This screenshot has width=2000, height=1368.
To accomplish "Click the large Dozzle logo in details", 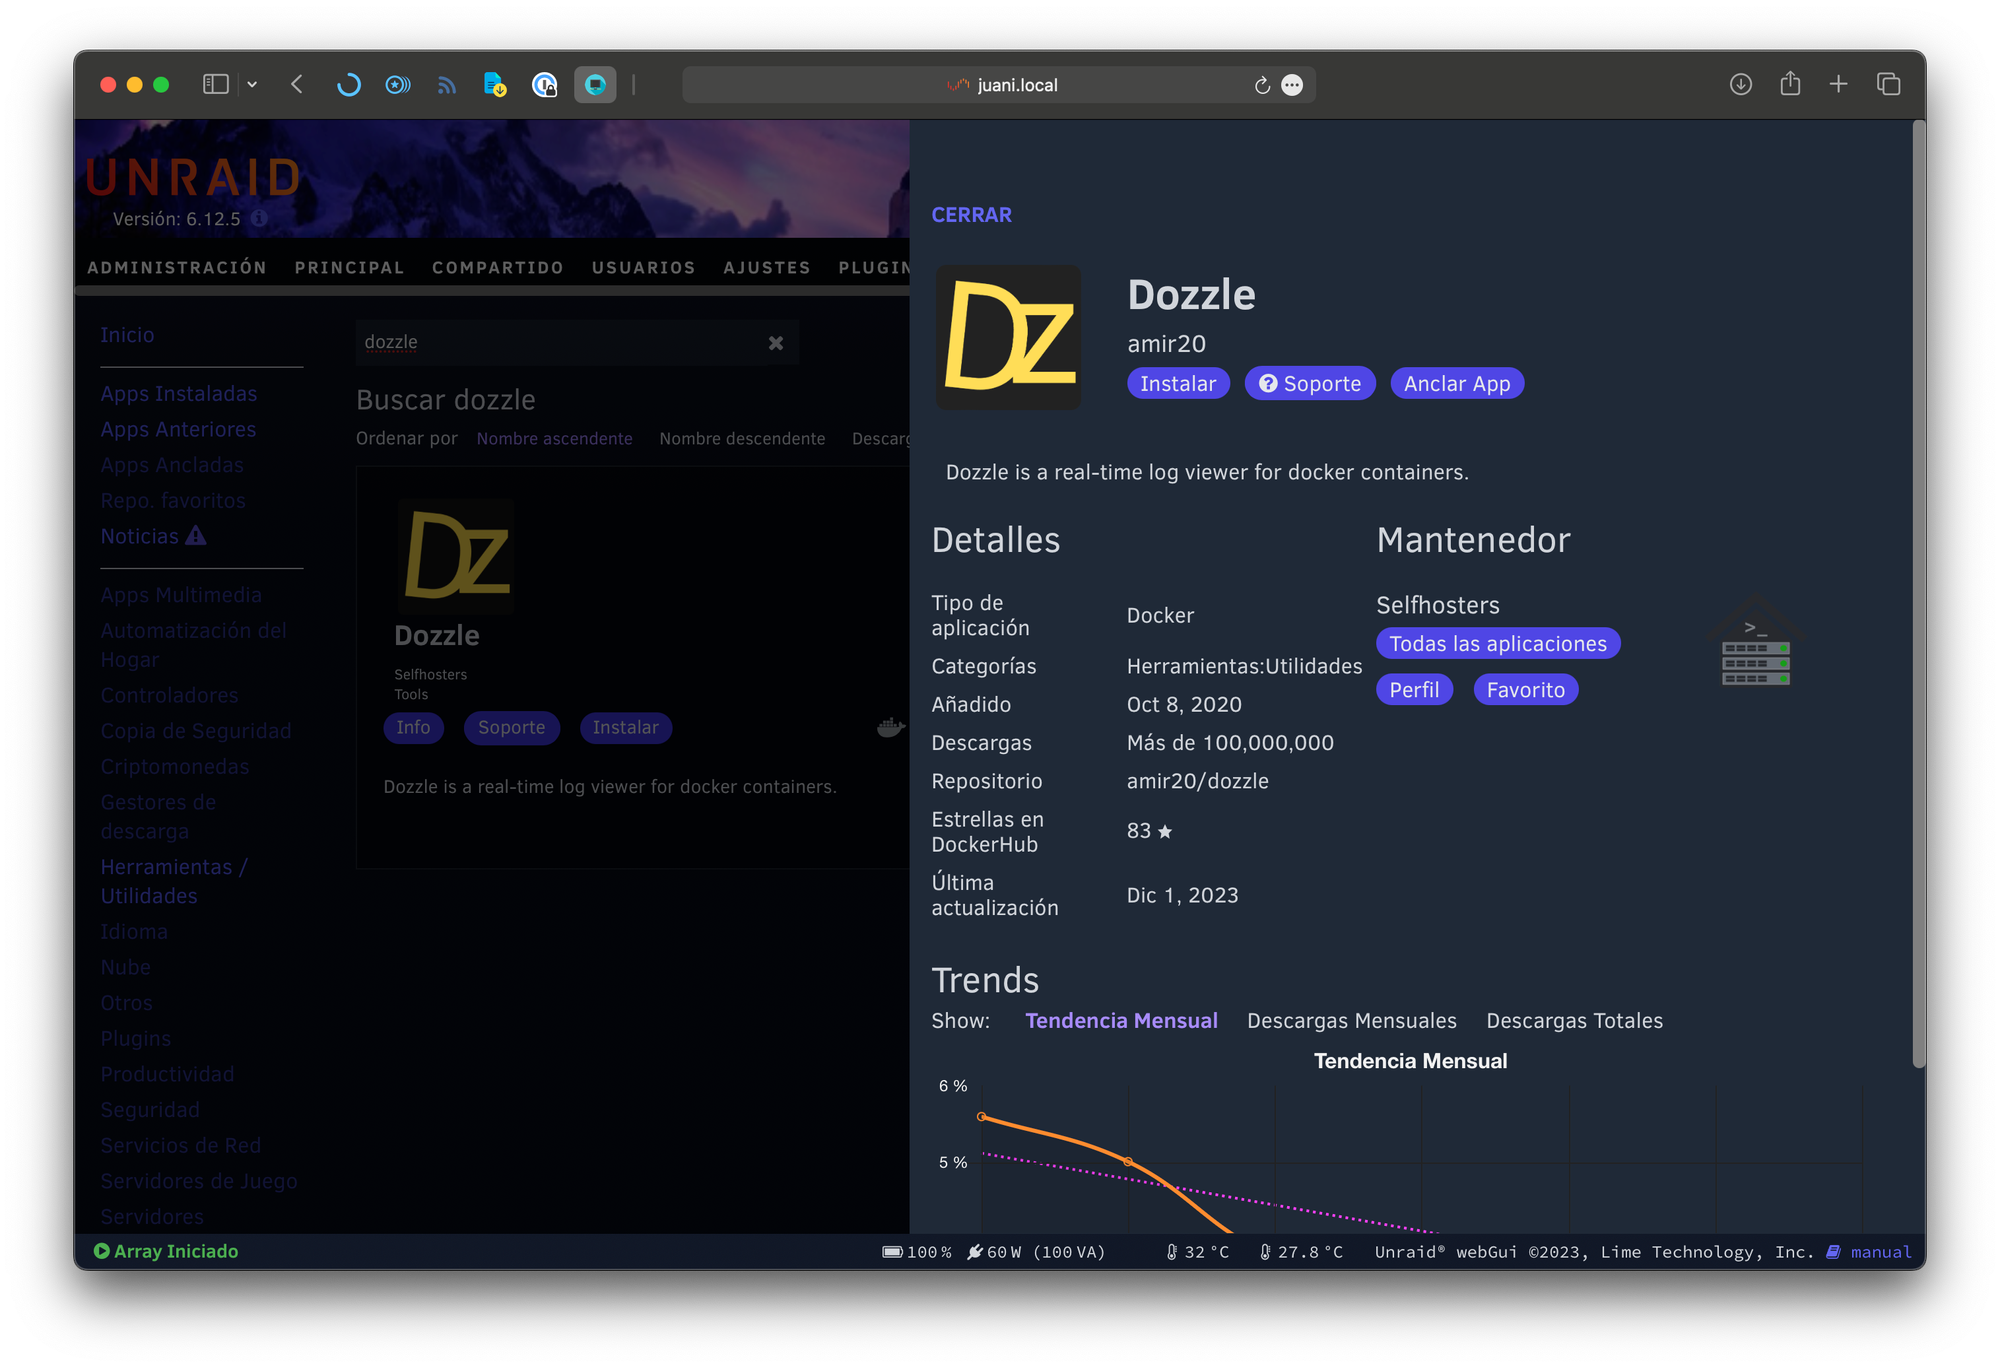I will 1008,337.
